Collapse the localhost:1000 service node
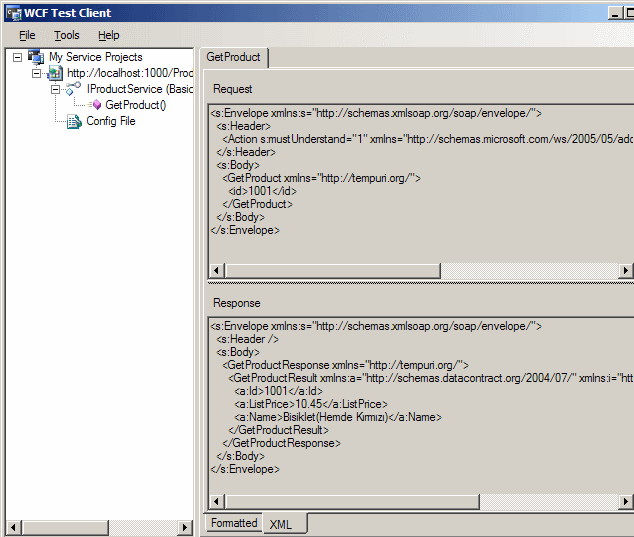Viewport: 634px width, 537px height. (x=37, y=74)
